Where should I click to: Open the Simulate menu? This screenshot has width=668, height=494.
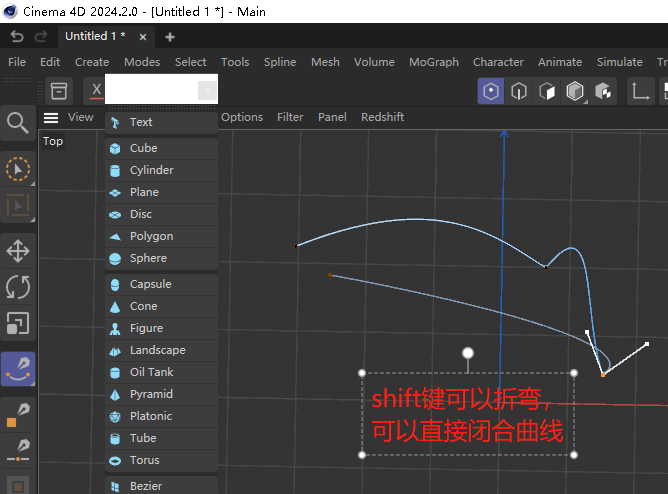click(x=619, y=62)
